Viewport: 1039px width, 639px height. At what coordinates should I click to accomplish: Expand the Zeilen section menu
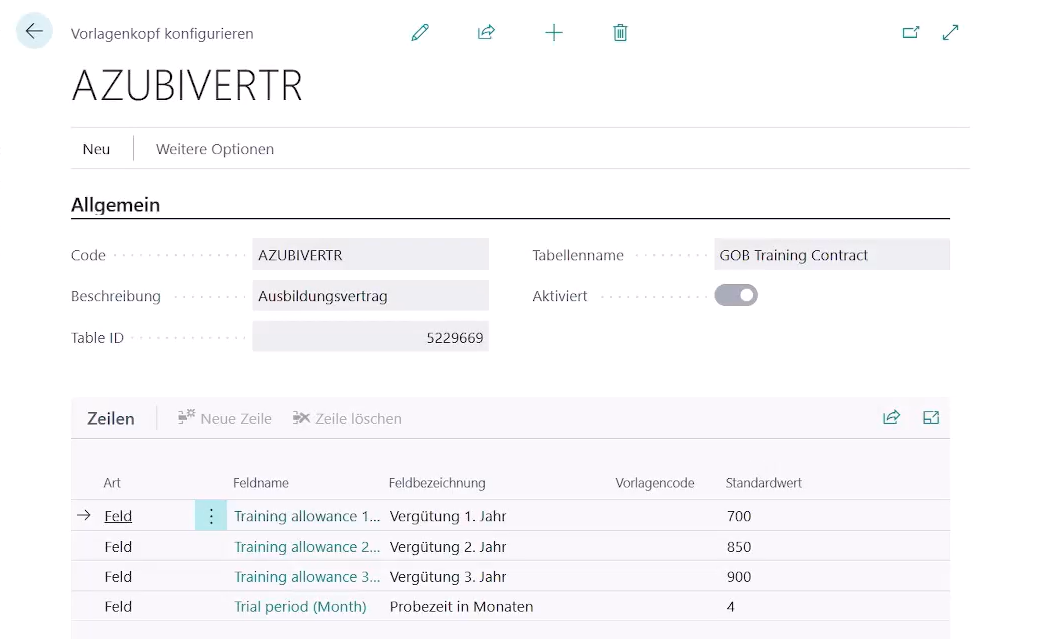pyautogui.click(x=111, y=419)
